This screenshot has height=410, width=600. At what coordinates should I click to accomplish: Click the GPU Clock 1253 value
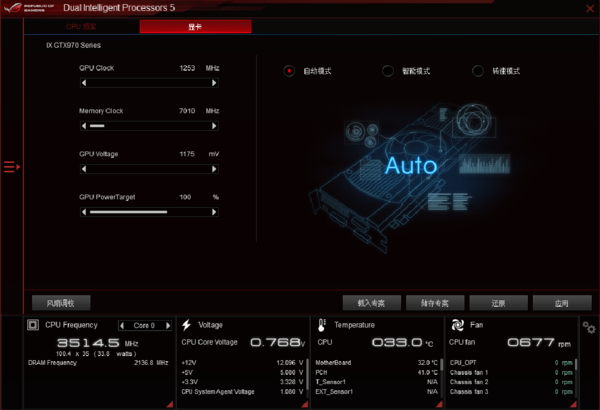tap(187, 68)
